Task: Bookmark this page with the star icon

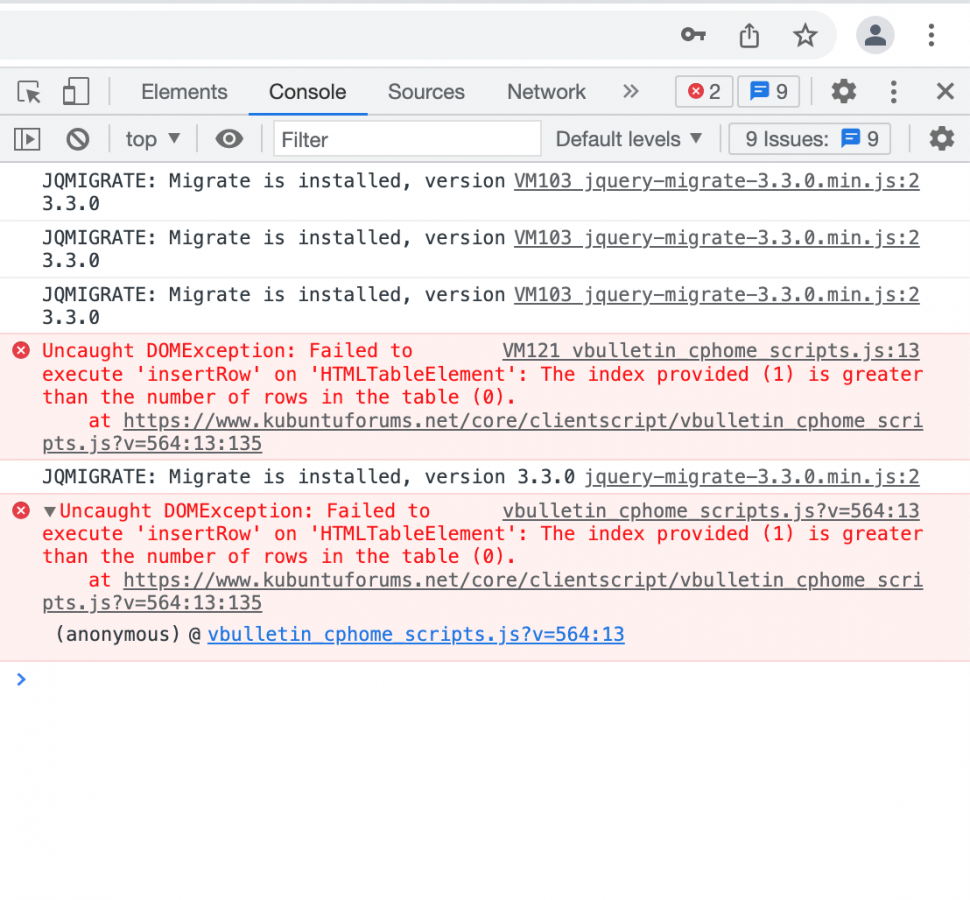Action: pos(805,35)
